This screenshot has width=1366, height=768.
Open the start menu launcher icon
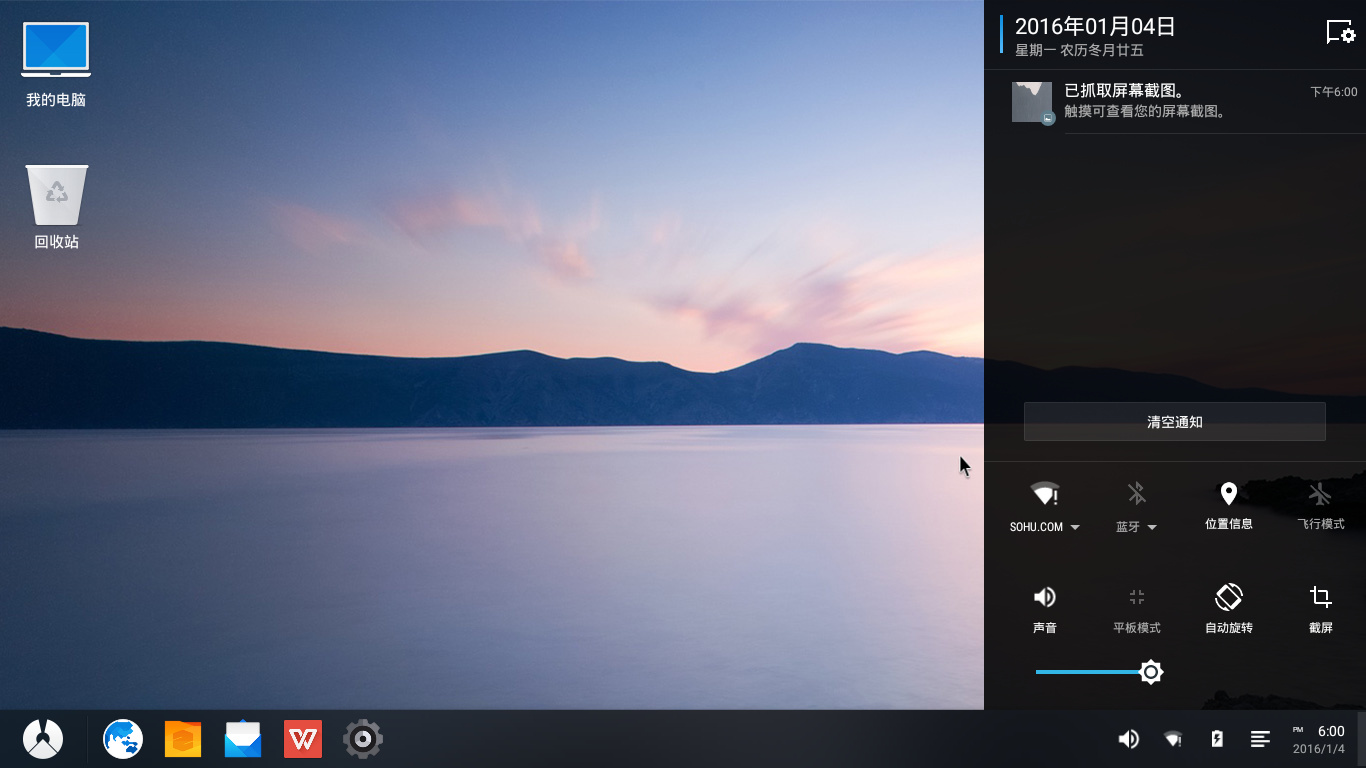tap(43, 739)
